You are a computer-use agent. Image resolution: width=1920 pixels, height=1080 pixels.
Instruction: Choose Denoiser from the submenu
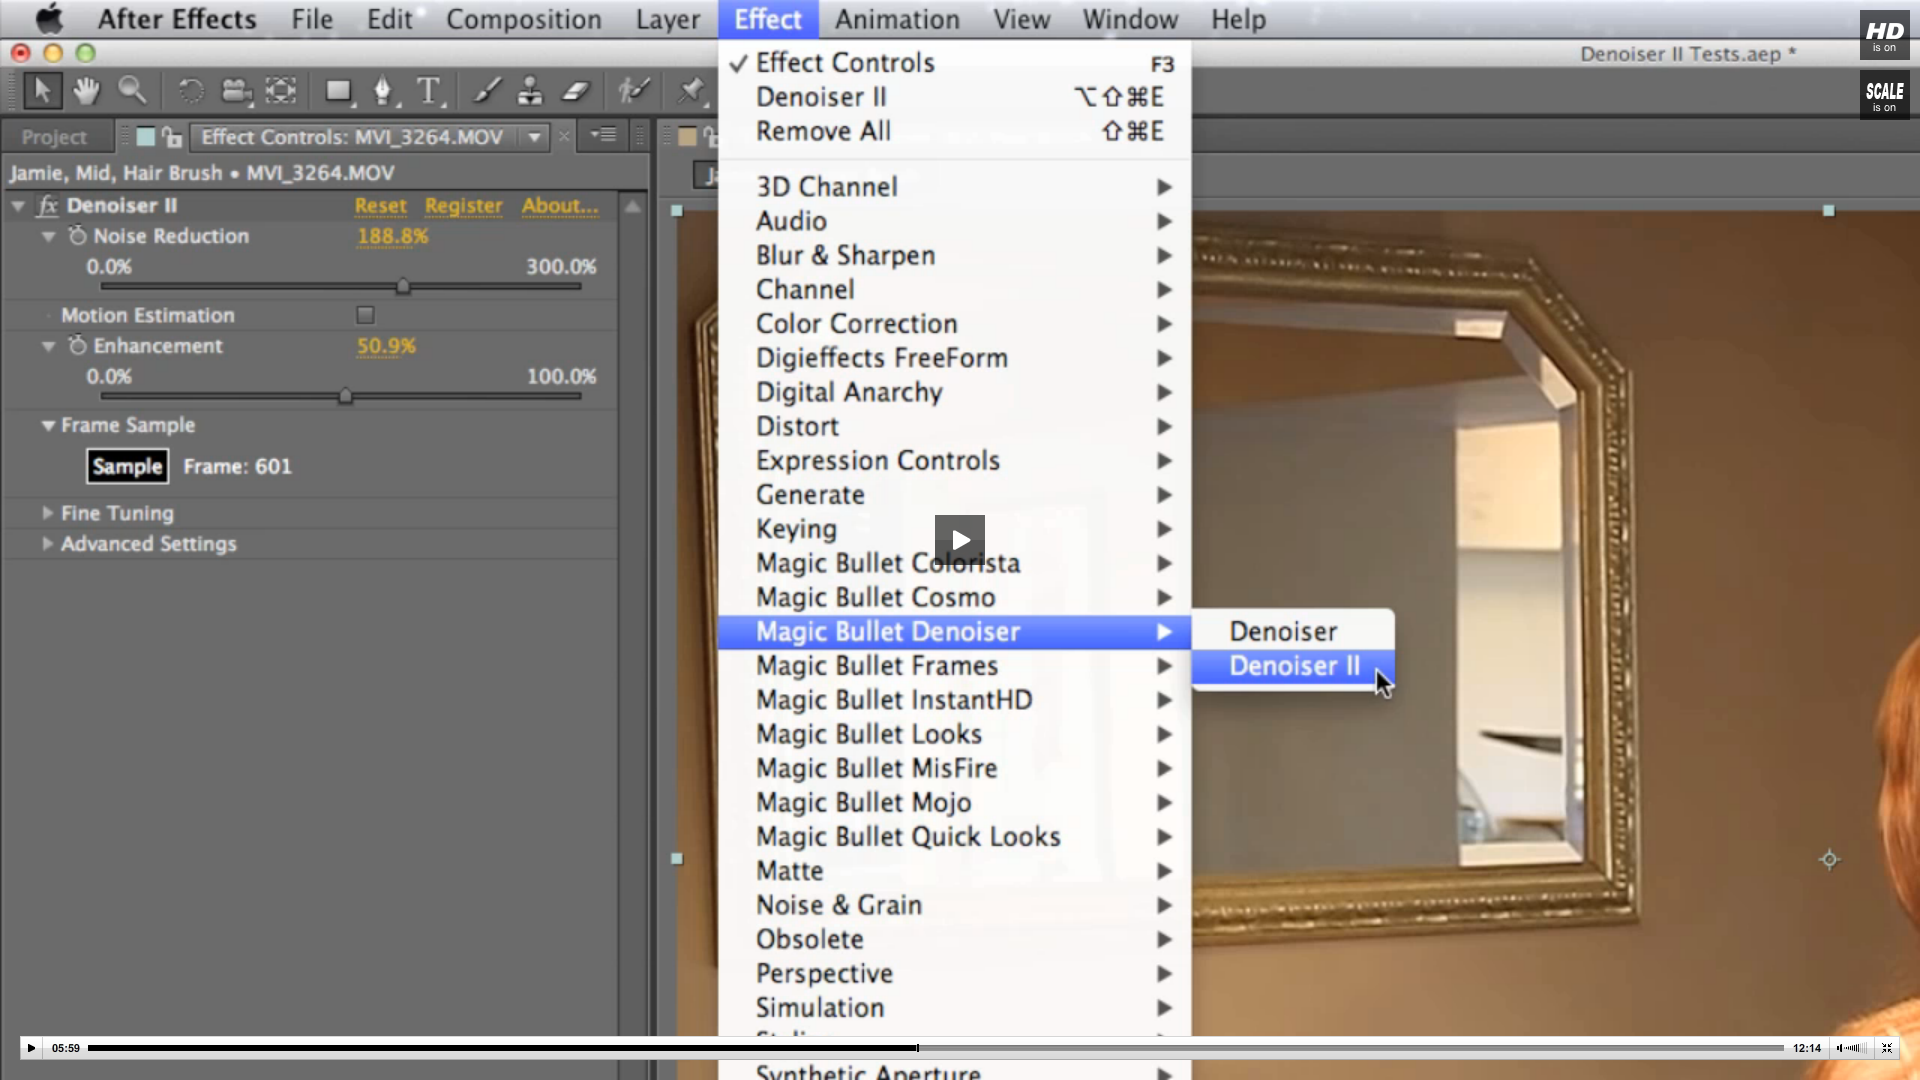[x=1293, y=632]
